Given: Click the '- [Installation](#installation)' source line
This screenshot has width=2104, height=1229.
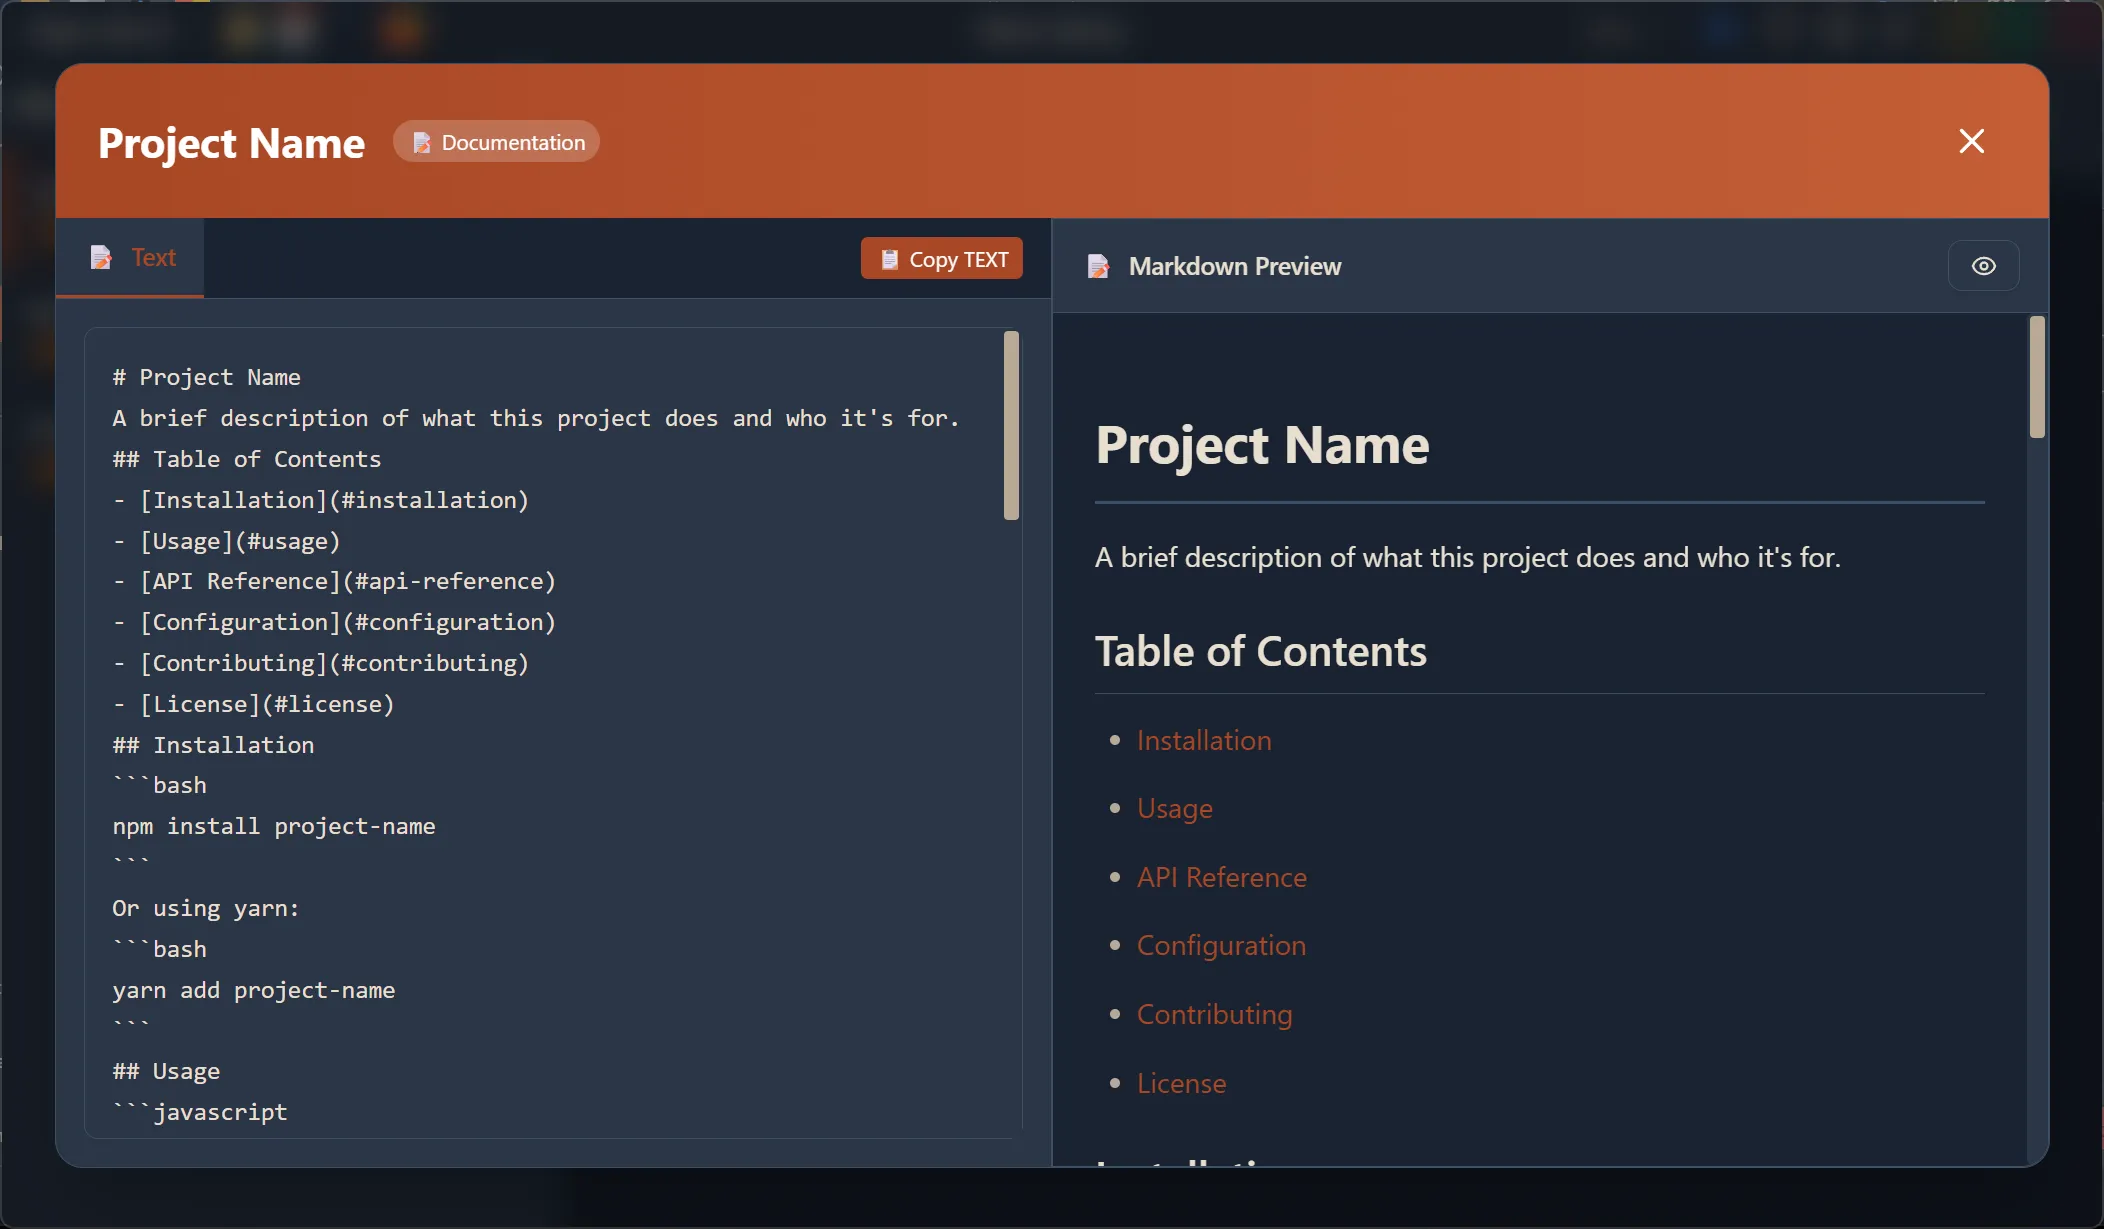Looking at the screenshot, I should point(321,500).
